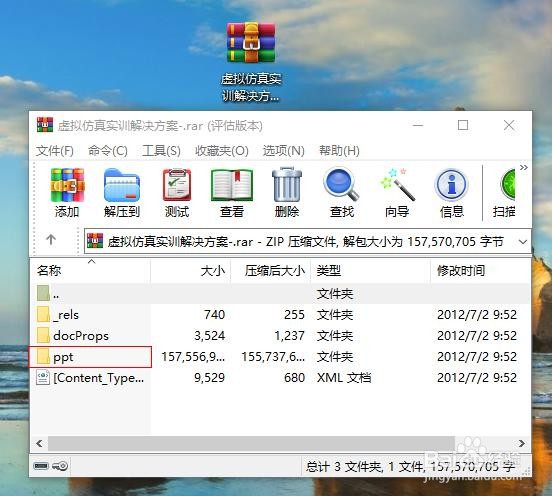Sort by Size (大小) column header

coord(190,270)
